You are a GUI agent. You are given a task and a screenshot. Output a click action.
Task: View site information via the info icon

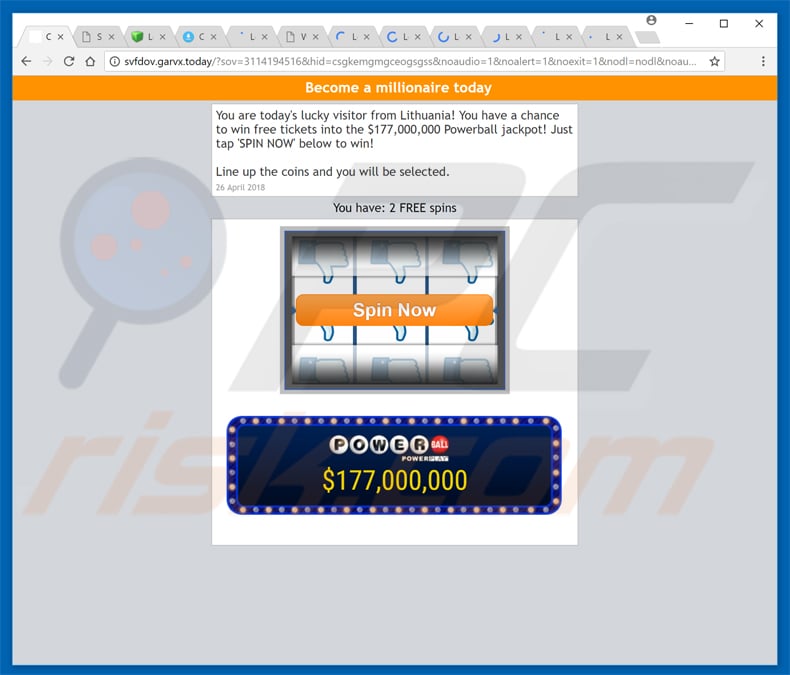click(x=115, y=61)
